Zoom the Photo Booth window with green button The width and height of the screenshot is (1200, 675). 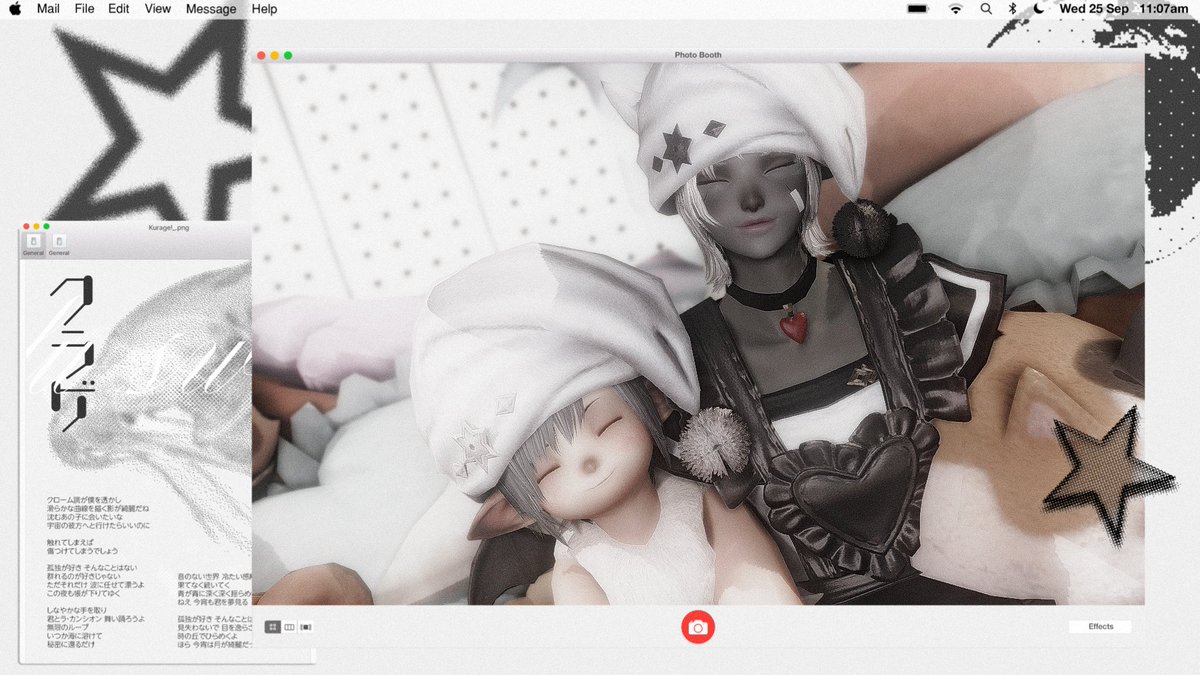(288, 55)
